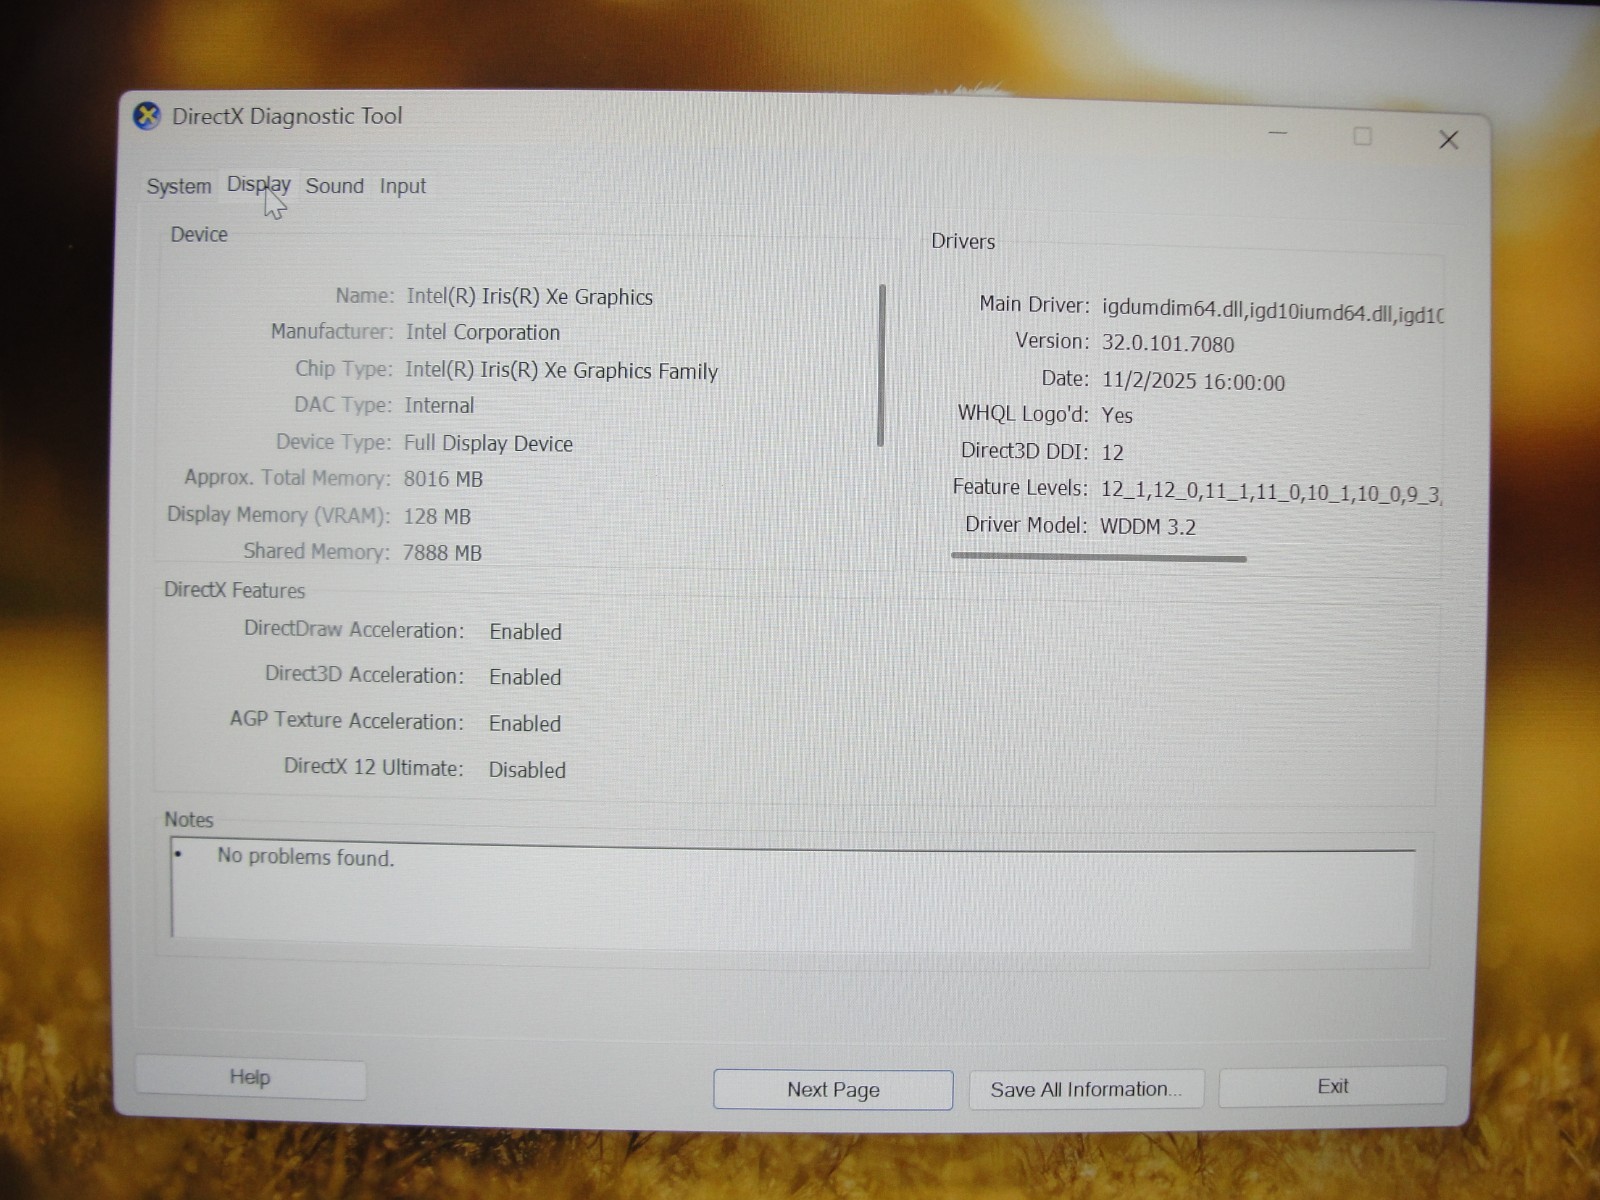The width and height of the screenshot is (1600, 1200).
Task: Click the WHQL Logo'd value 'Yes'
Action: pos(1117,415)
